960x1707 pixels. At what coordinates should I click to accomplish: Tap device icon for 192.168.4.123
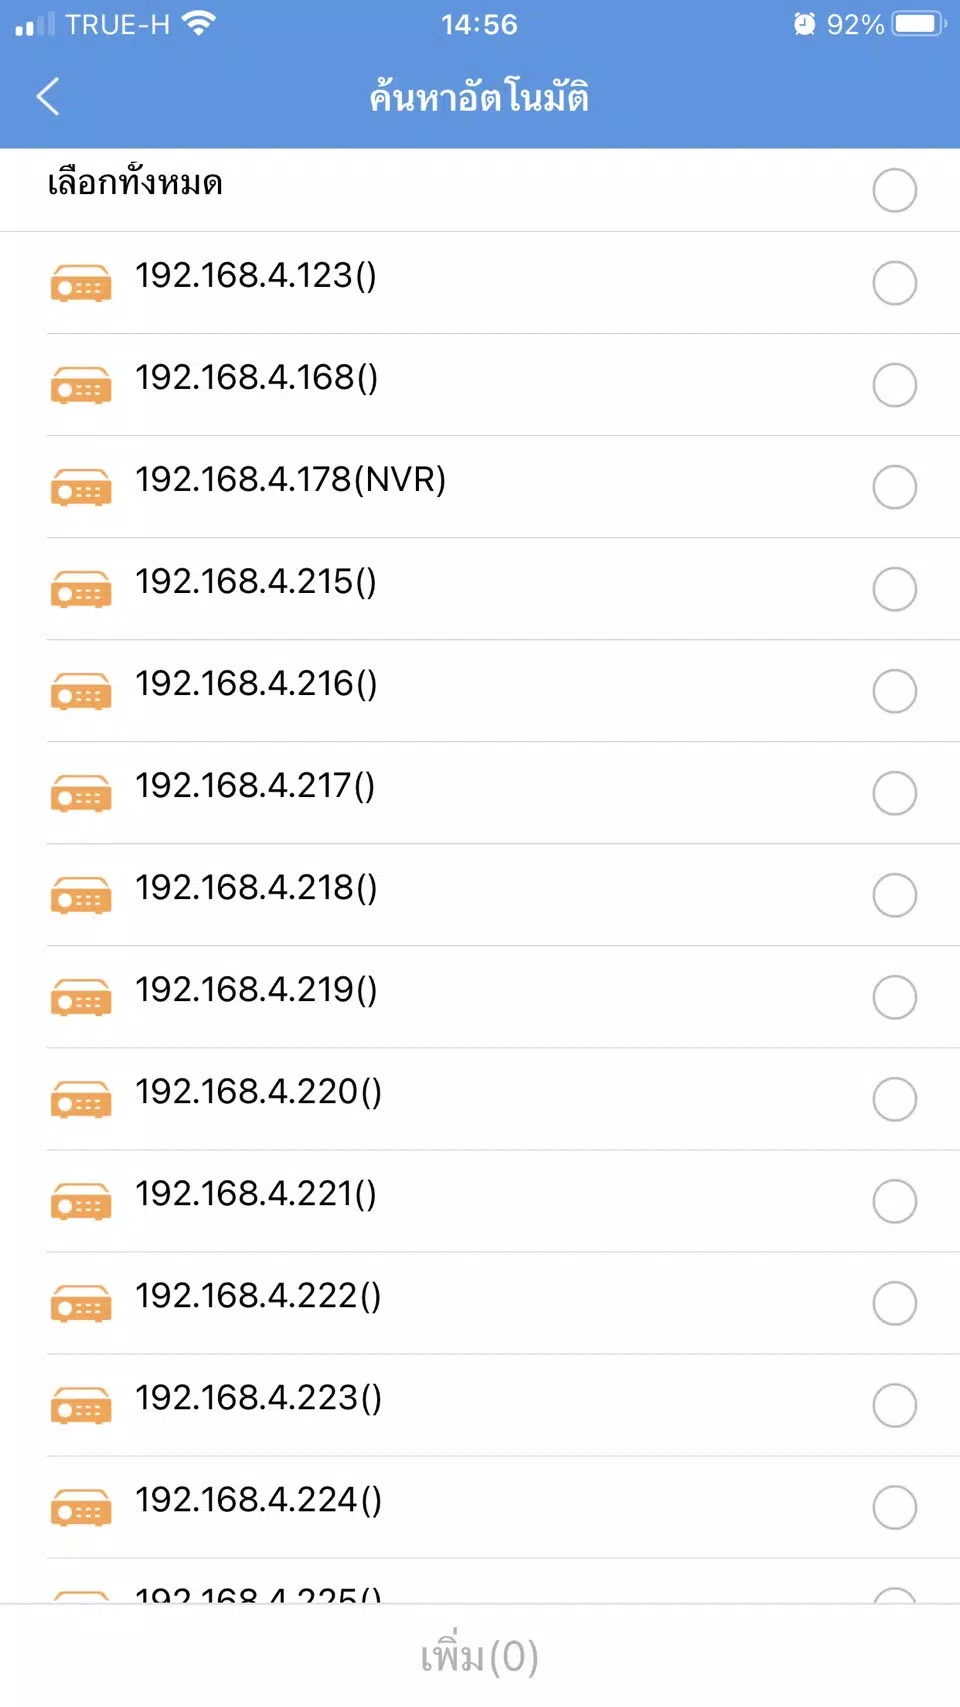(81, 284)
